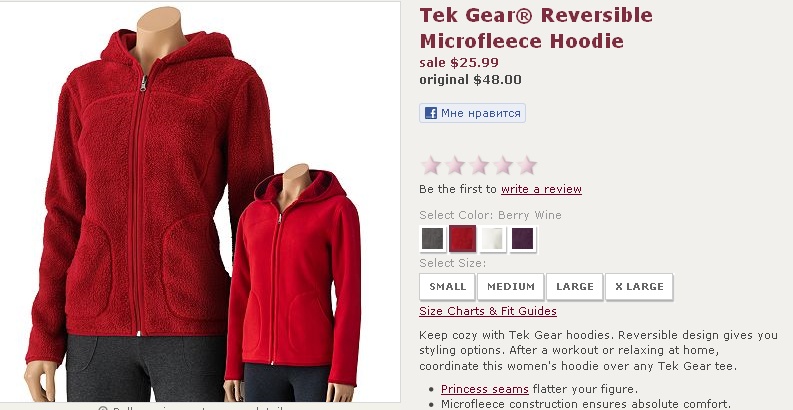Screen dimensions: 793x410
Task: Select the Berry Wine red swatch
Action: click(463, 239)
